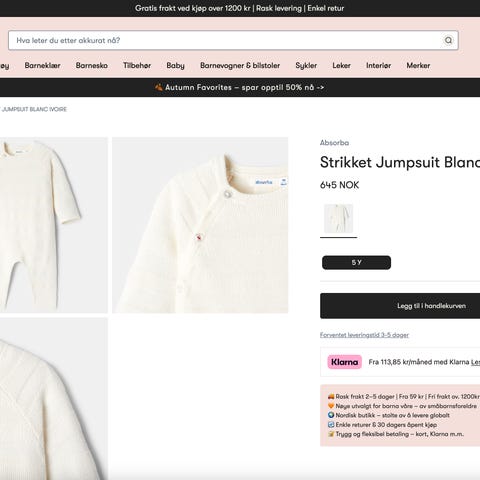Click Enkle returer & 30 dagers line

click(x=382, y=425)
